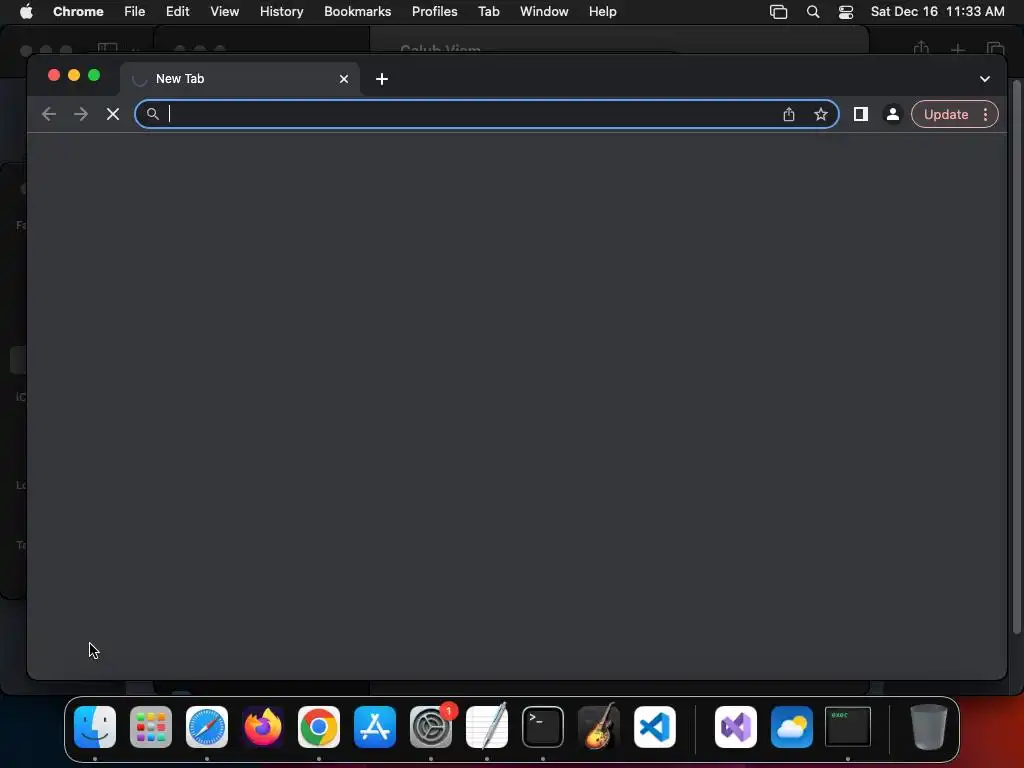Open the Trash in the Dock

point(929,727)
